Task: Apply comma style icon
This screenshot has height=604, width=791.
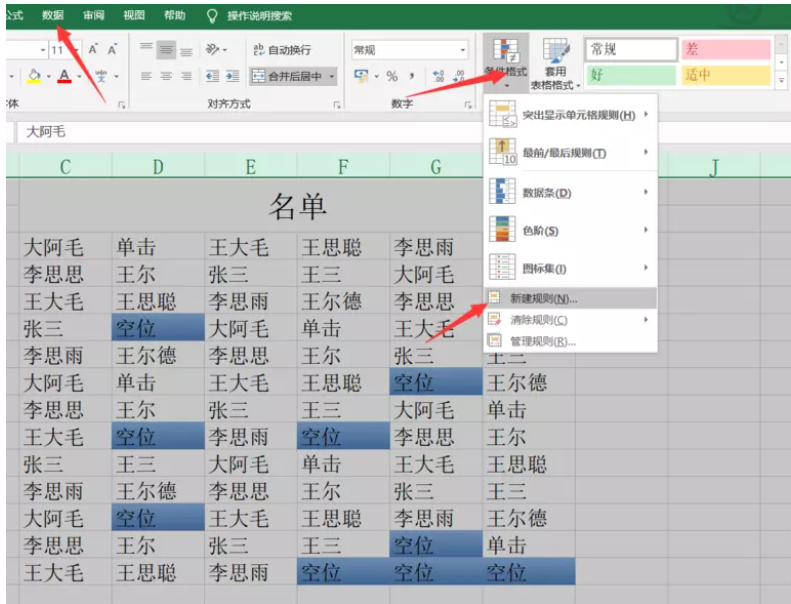Action: (x=412, y=76)
